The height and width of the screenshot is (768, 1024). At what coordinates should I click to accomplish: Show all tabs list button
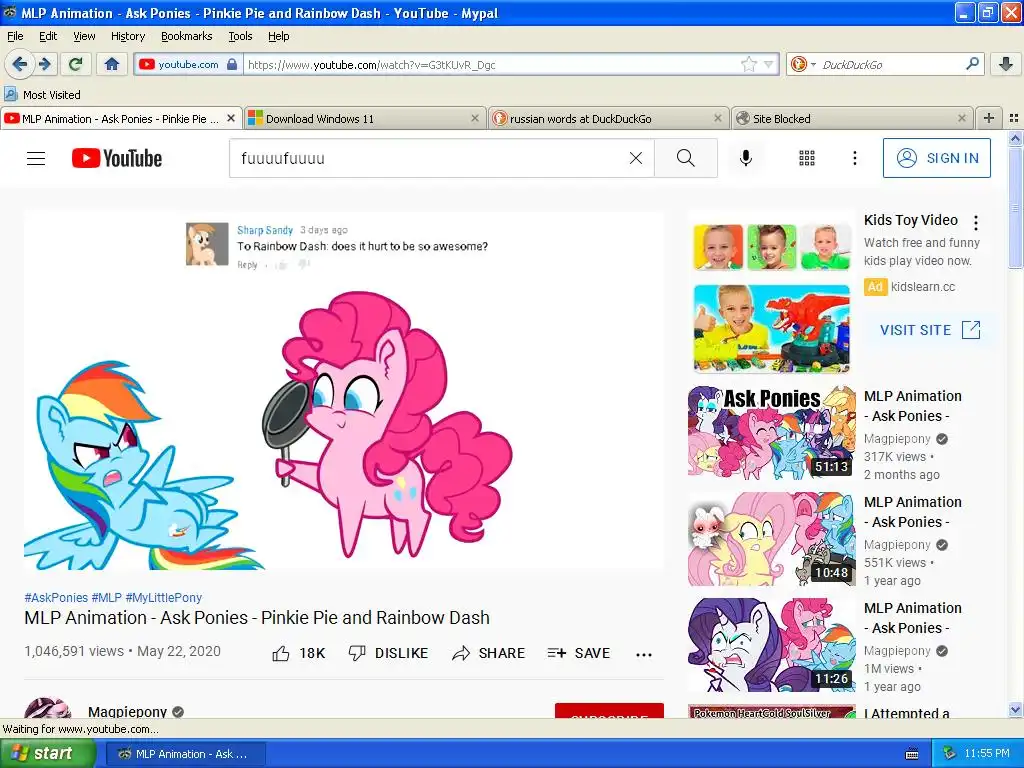click(1014, 118)
